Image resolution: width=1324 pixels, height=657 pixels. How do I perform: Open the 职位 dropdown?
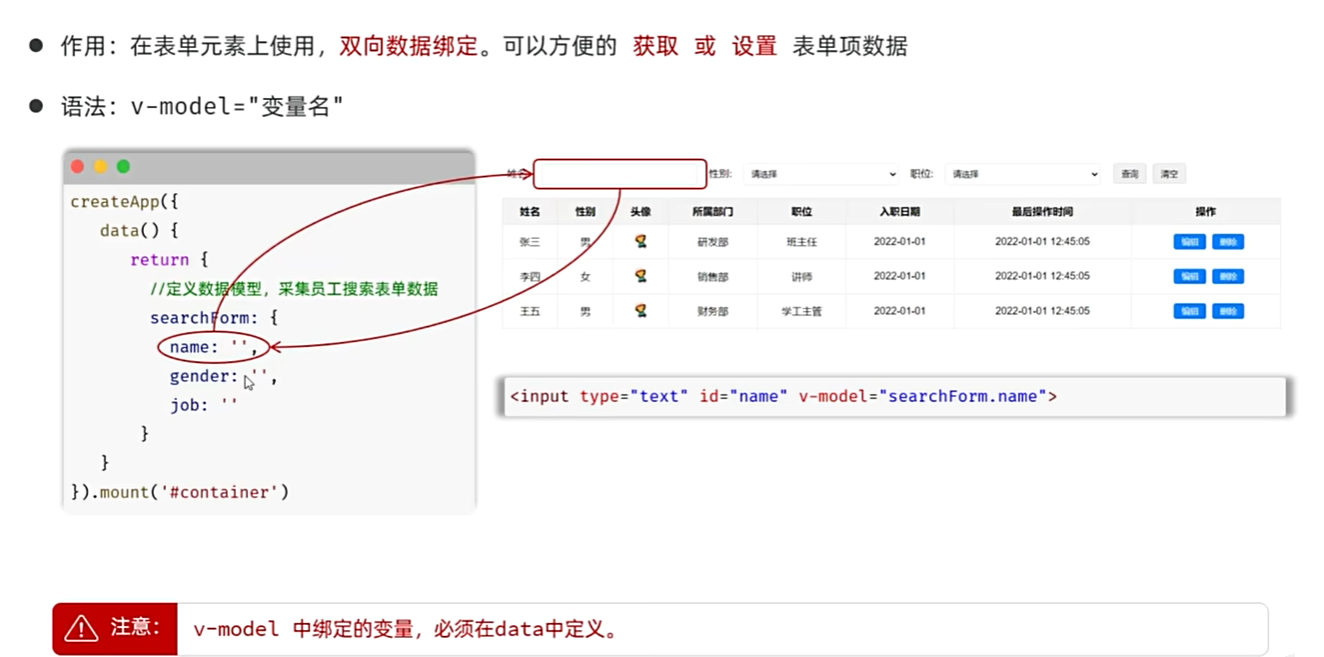(x=1023, y=174)
